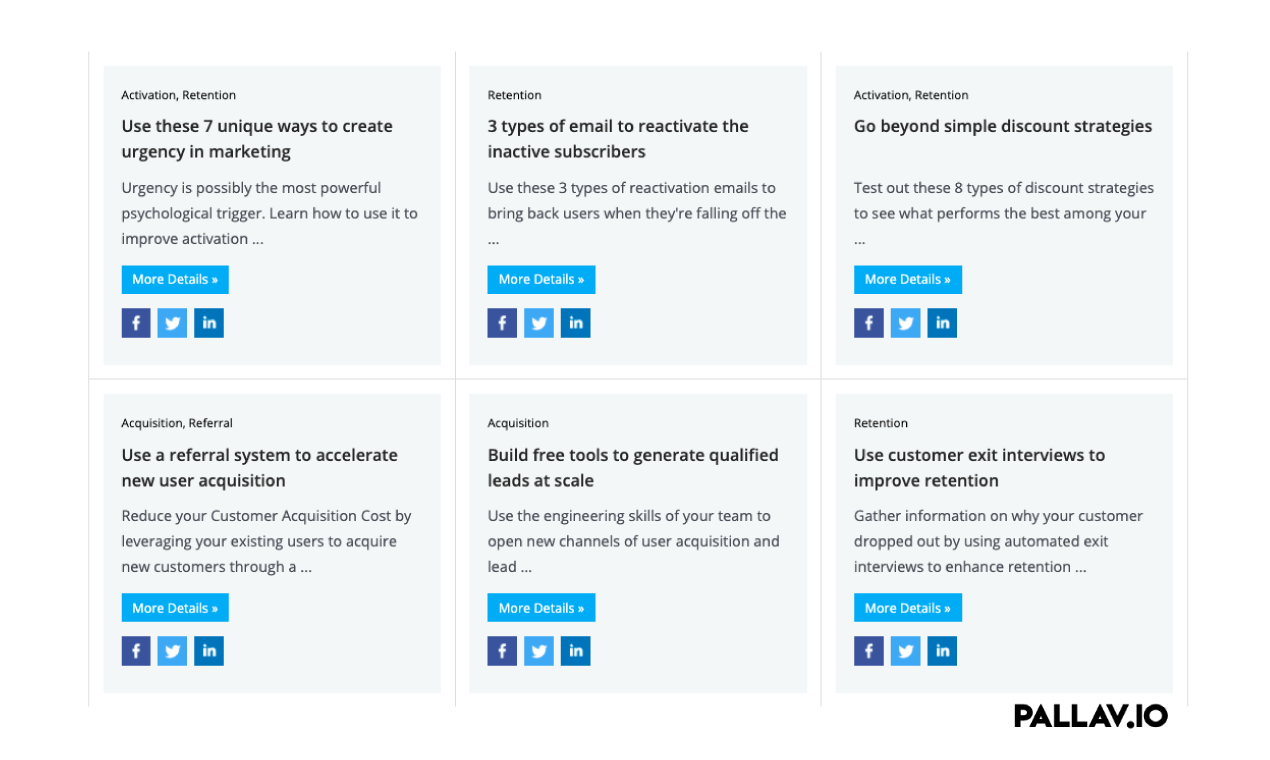The width and height of the screenshot is (1270, 760).
Task: Share customer exit interviews article on Facebook
Action: [x=868, y=651]
